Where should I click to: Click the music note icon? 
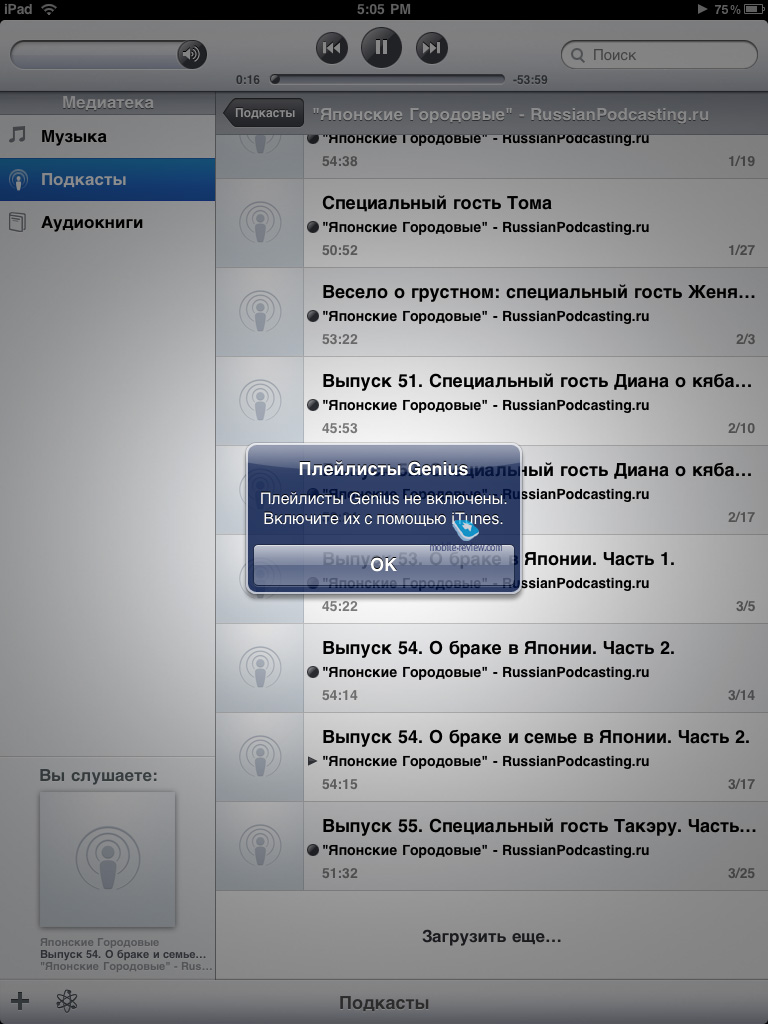click(18, 135)
